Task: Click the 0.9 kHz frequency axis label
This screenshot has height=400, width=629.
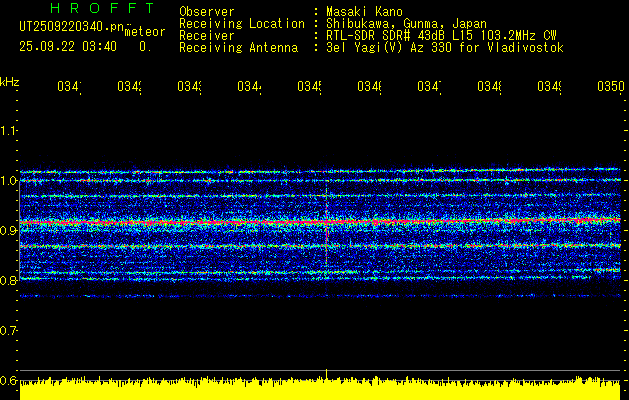Action: (x=9, y=231)
